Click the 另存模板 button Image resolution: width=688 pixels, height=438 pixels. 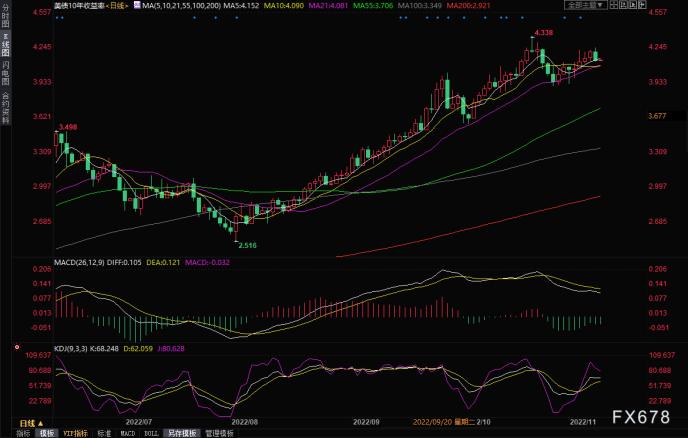click(x=182, y=433)
